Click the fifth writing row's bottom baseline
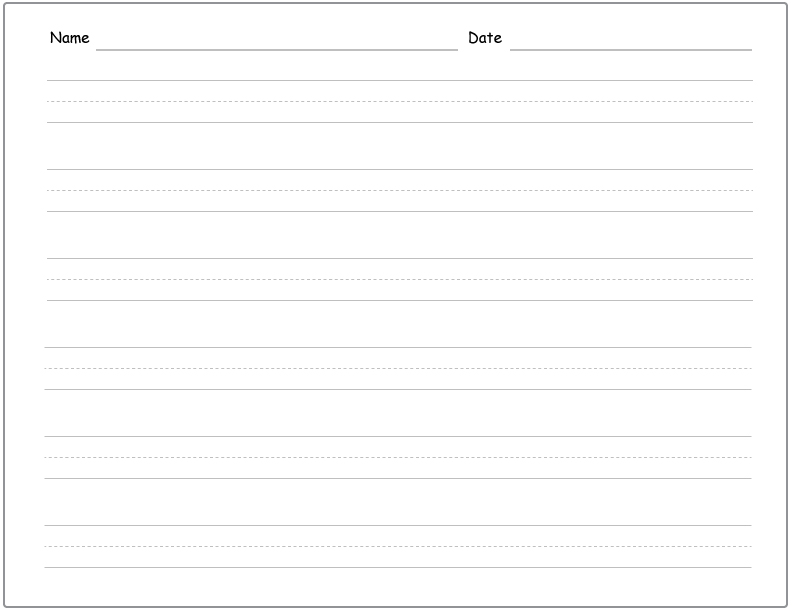The image size is (792, 612). (x=398, y=478)
